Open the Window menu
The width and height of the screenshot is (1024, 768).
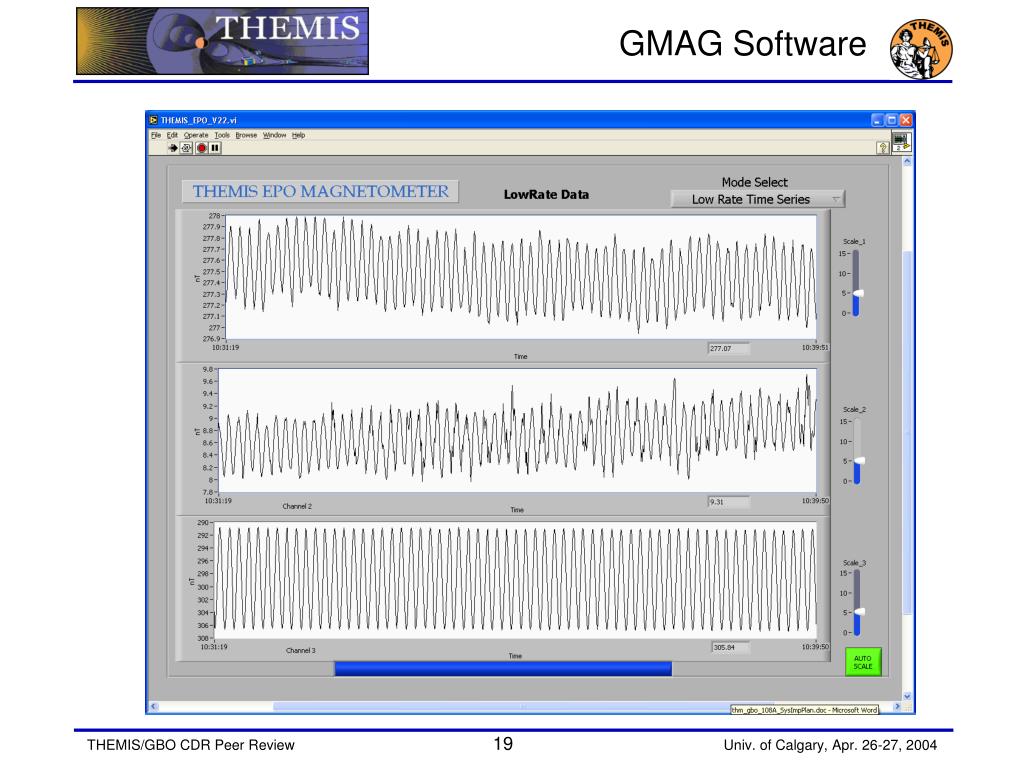point(274,135)
